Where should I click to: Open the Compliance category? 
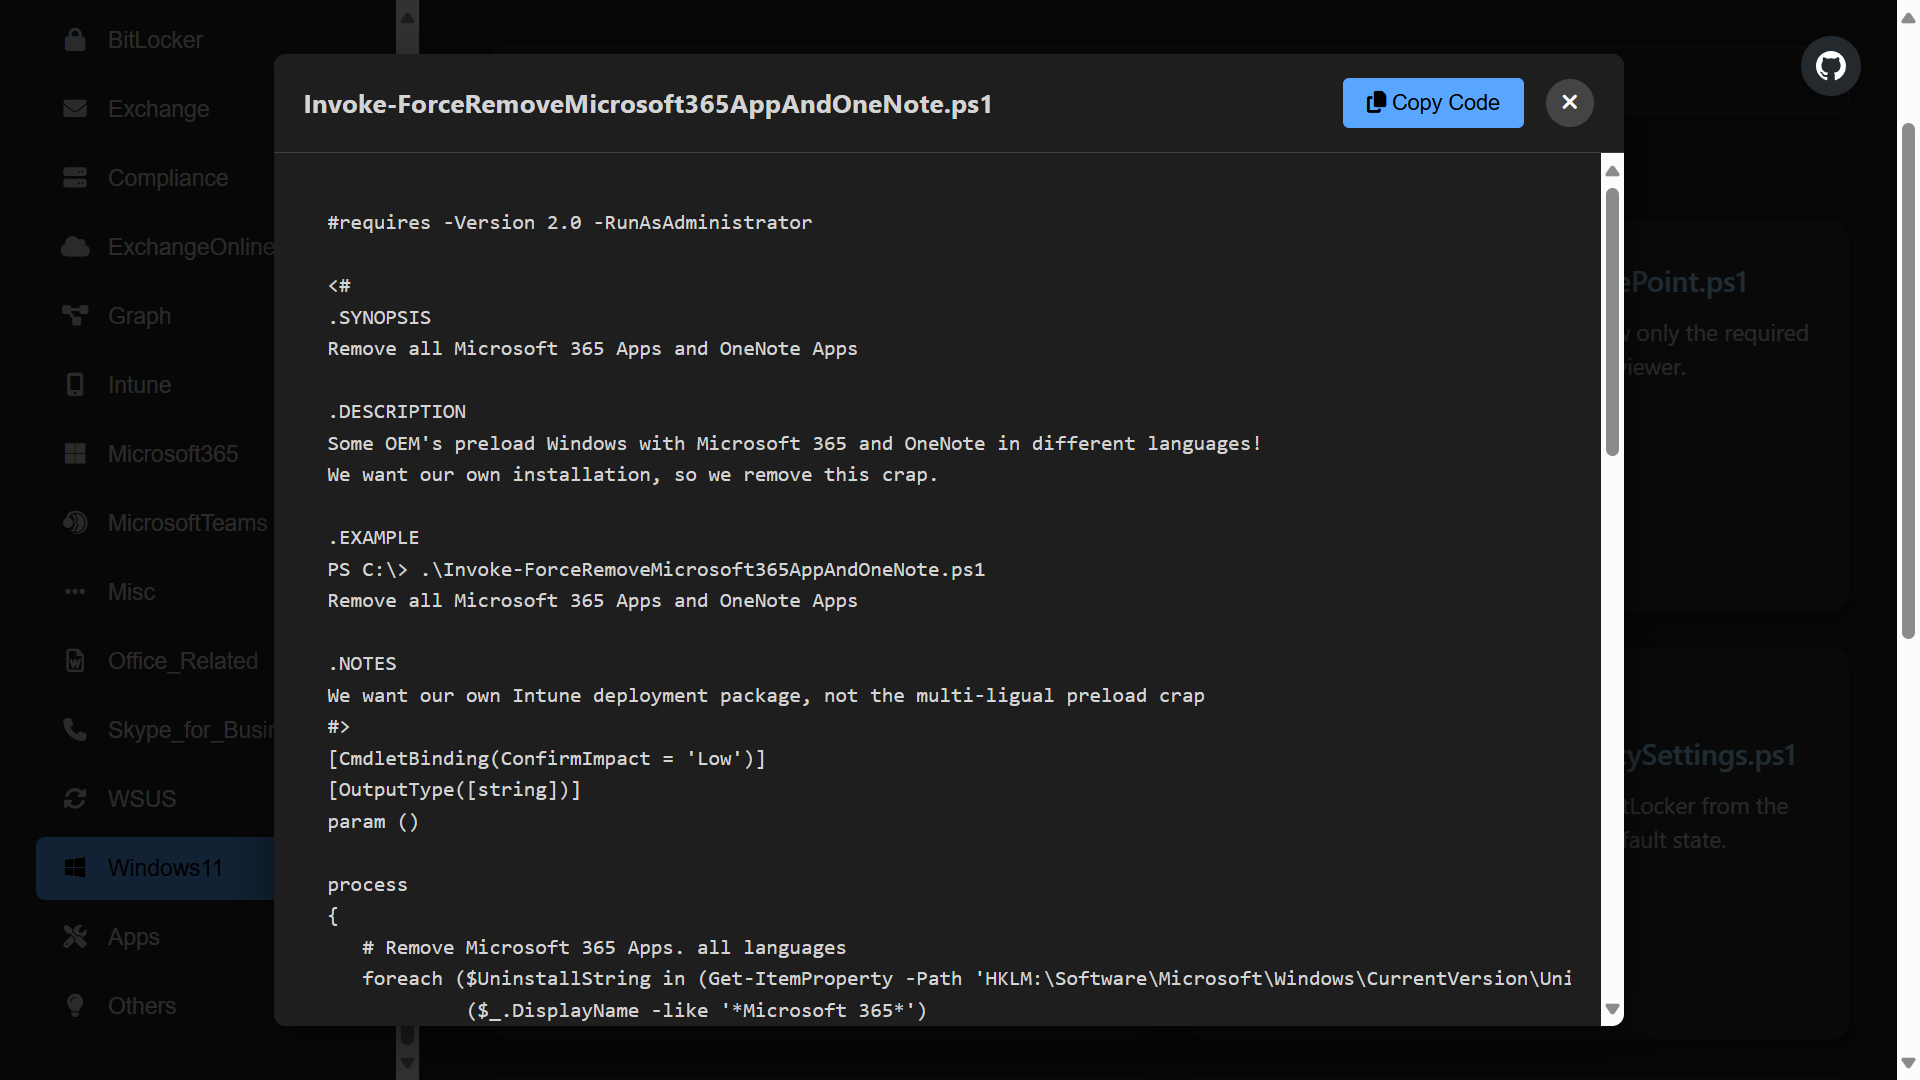pyautogui.click(x=167, y=178)
